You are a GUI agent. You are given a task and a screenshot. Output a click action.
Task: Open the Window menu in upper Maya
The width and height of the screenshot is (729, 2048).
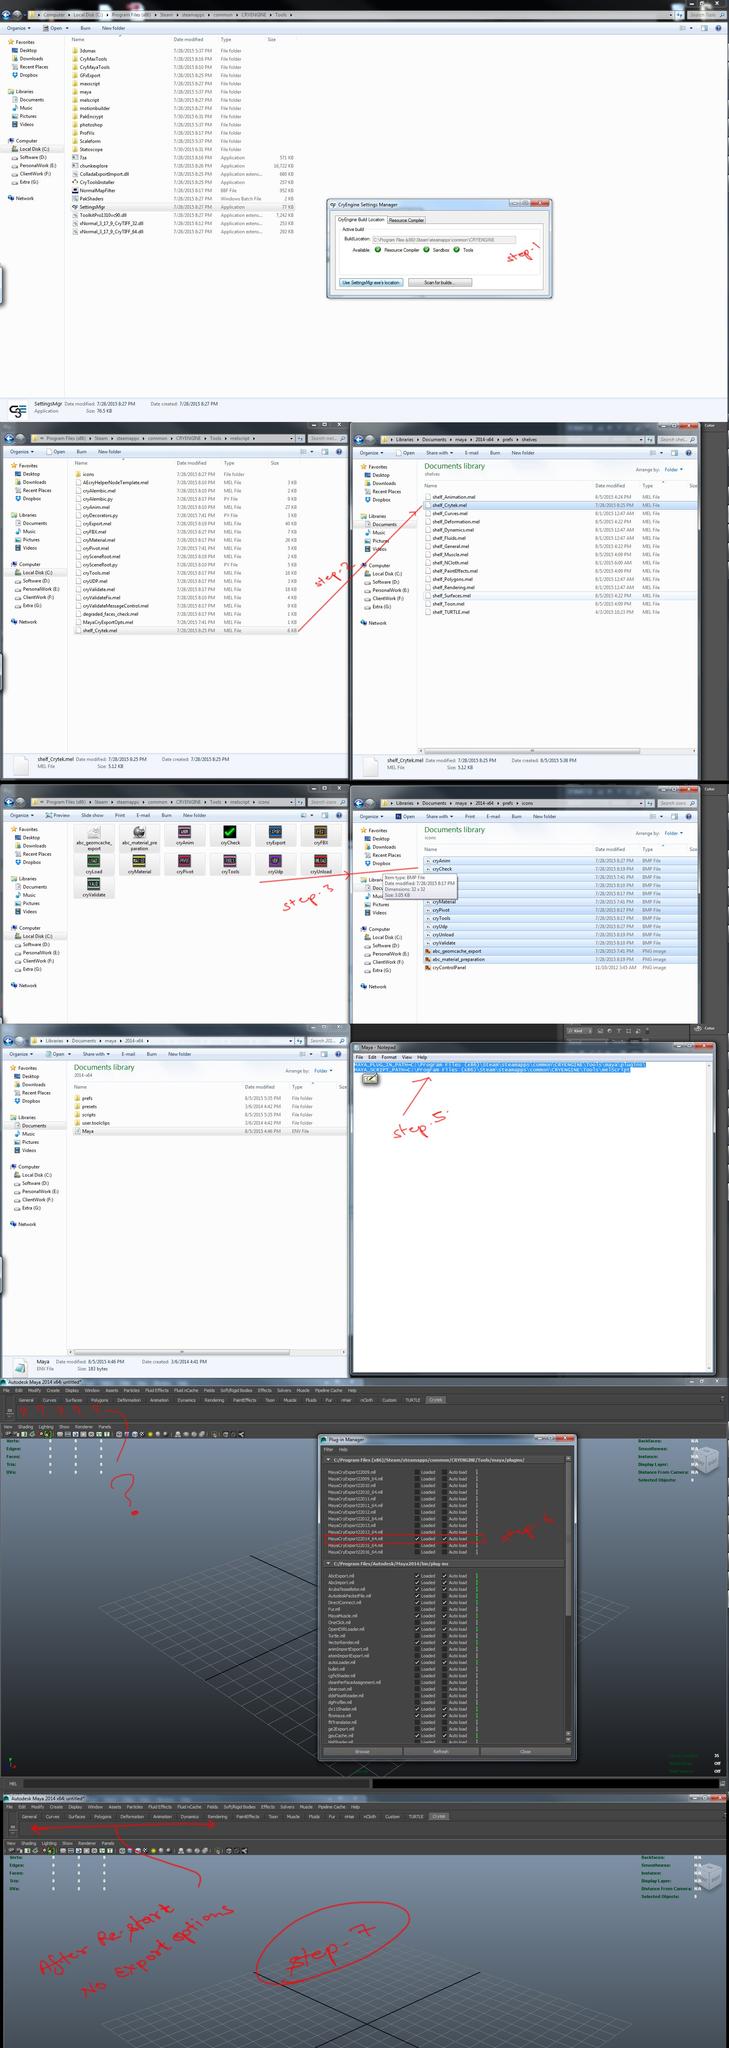click(x=92, y=1390)
